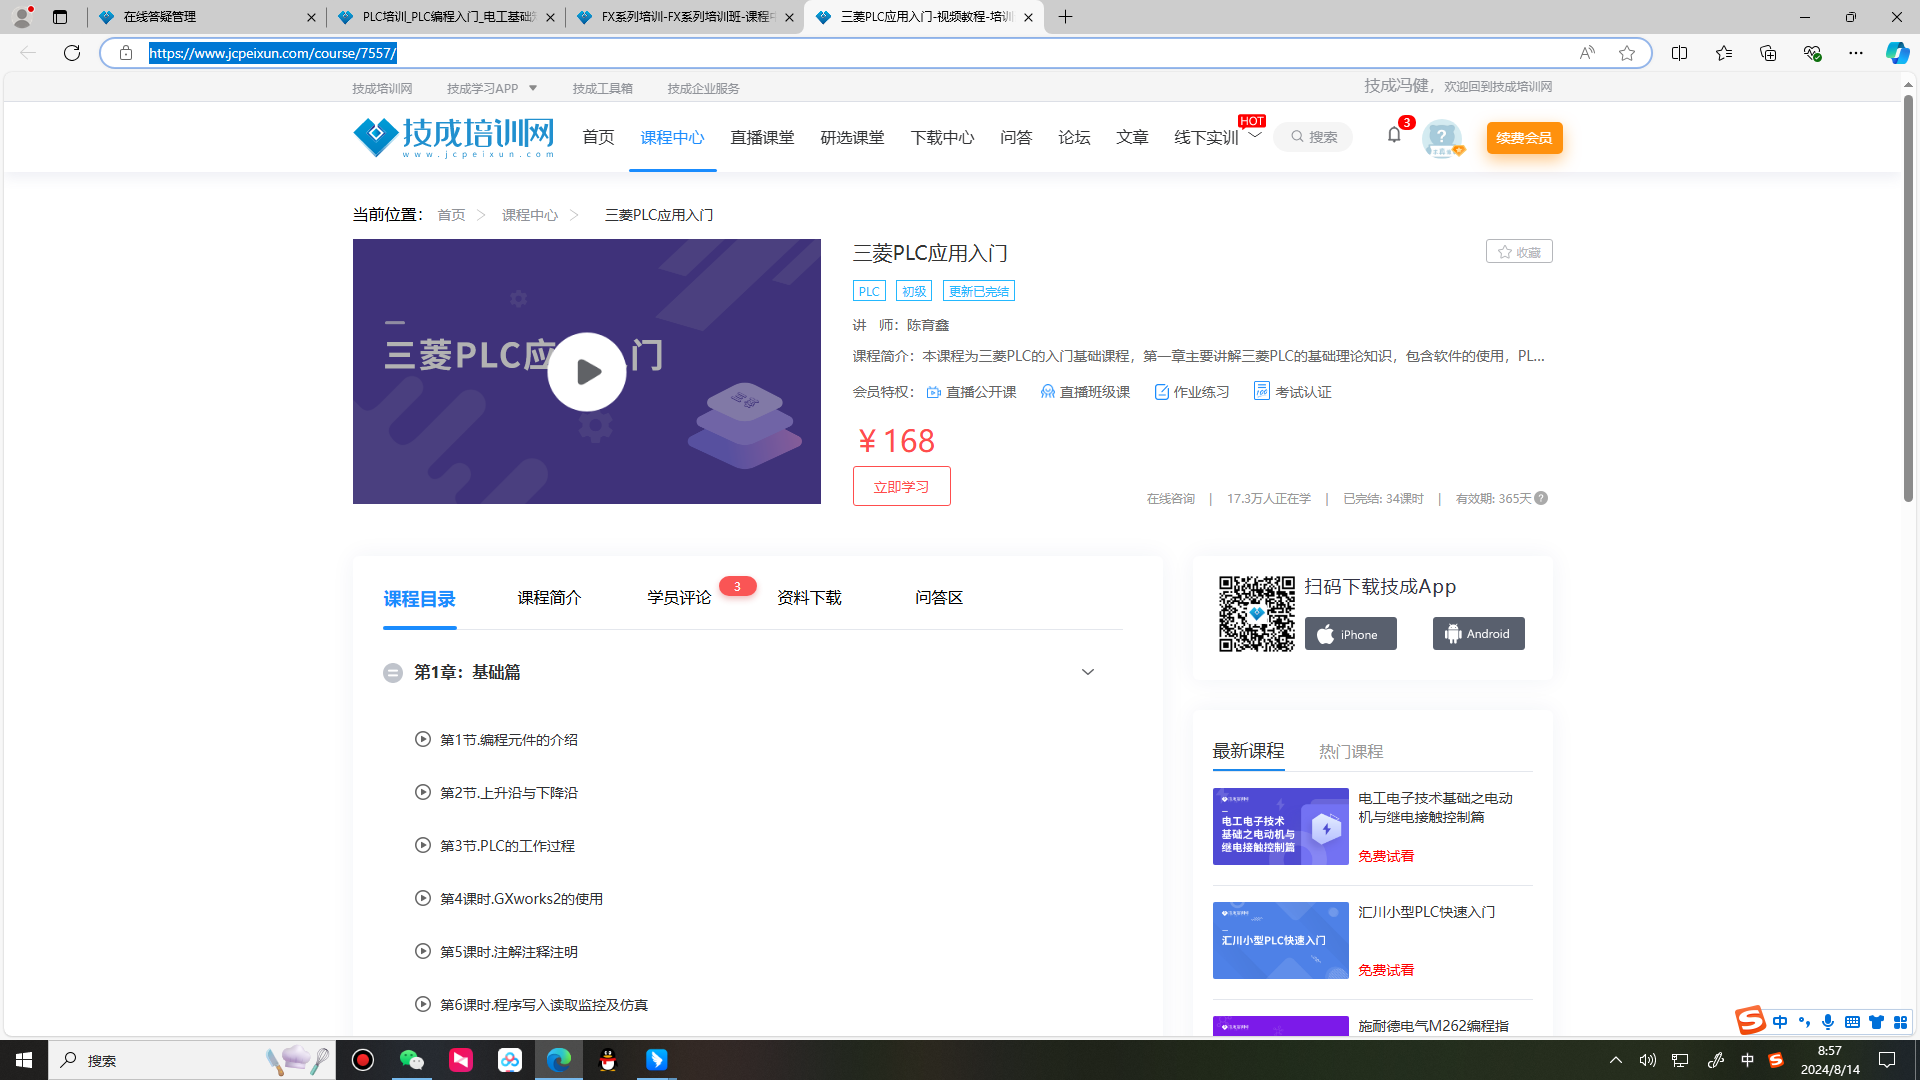Click the play icon for 第3节.PLC的工作过程
Screen dimensions: 1920x1080
pos(423,845)
